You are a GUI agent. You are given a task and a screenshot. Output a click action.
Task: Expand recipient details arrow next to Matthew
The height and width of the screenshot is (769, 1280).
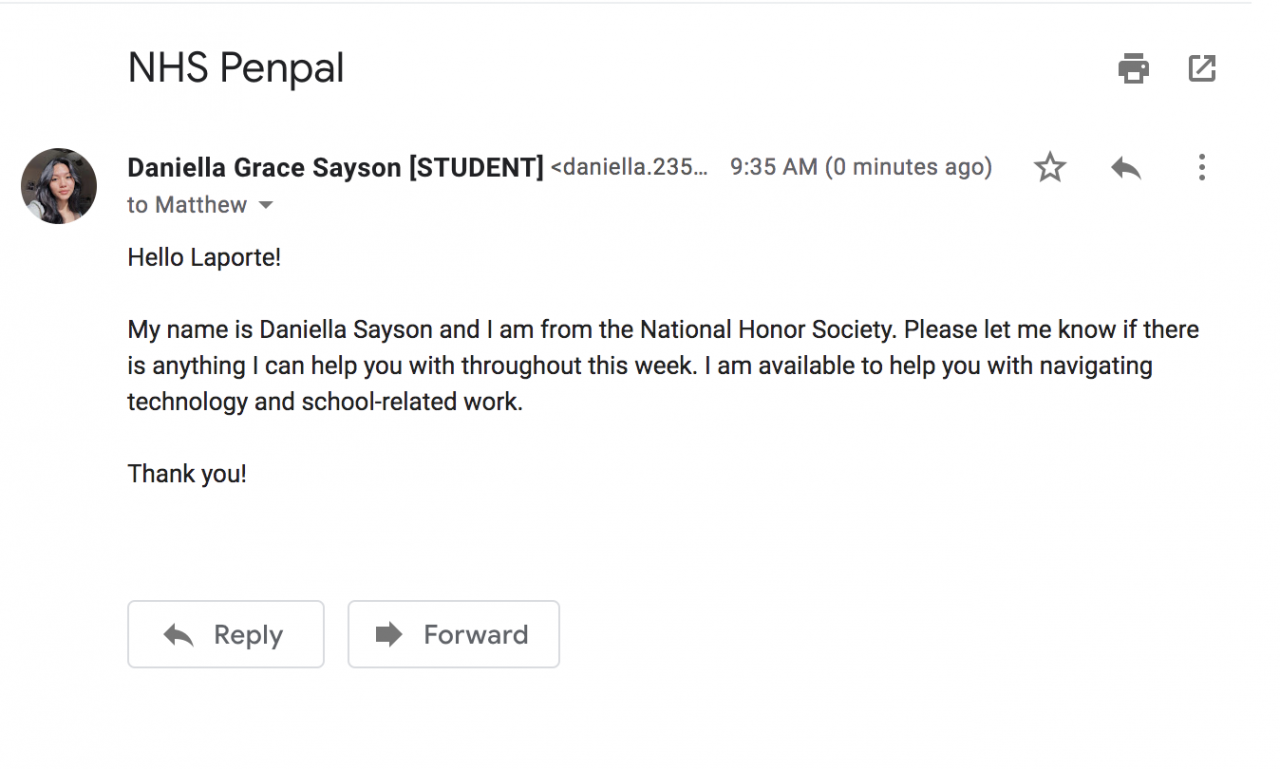tap(266, 205)
